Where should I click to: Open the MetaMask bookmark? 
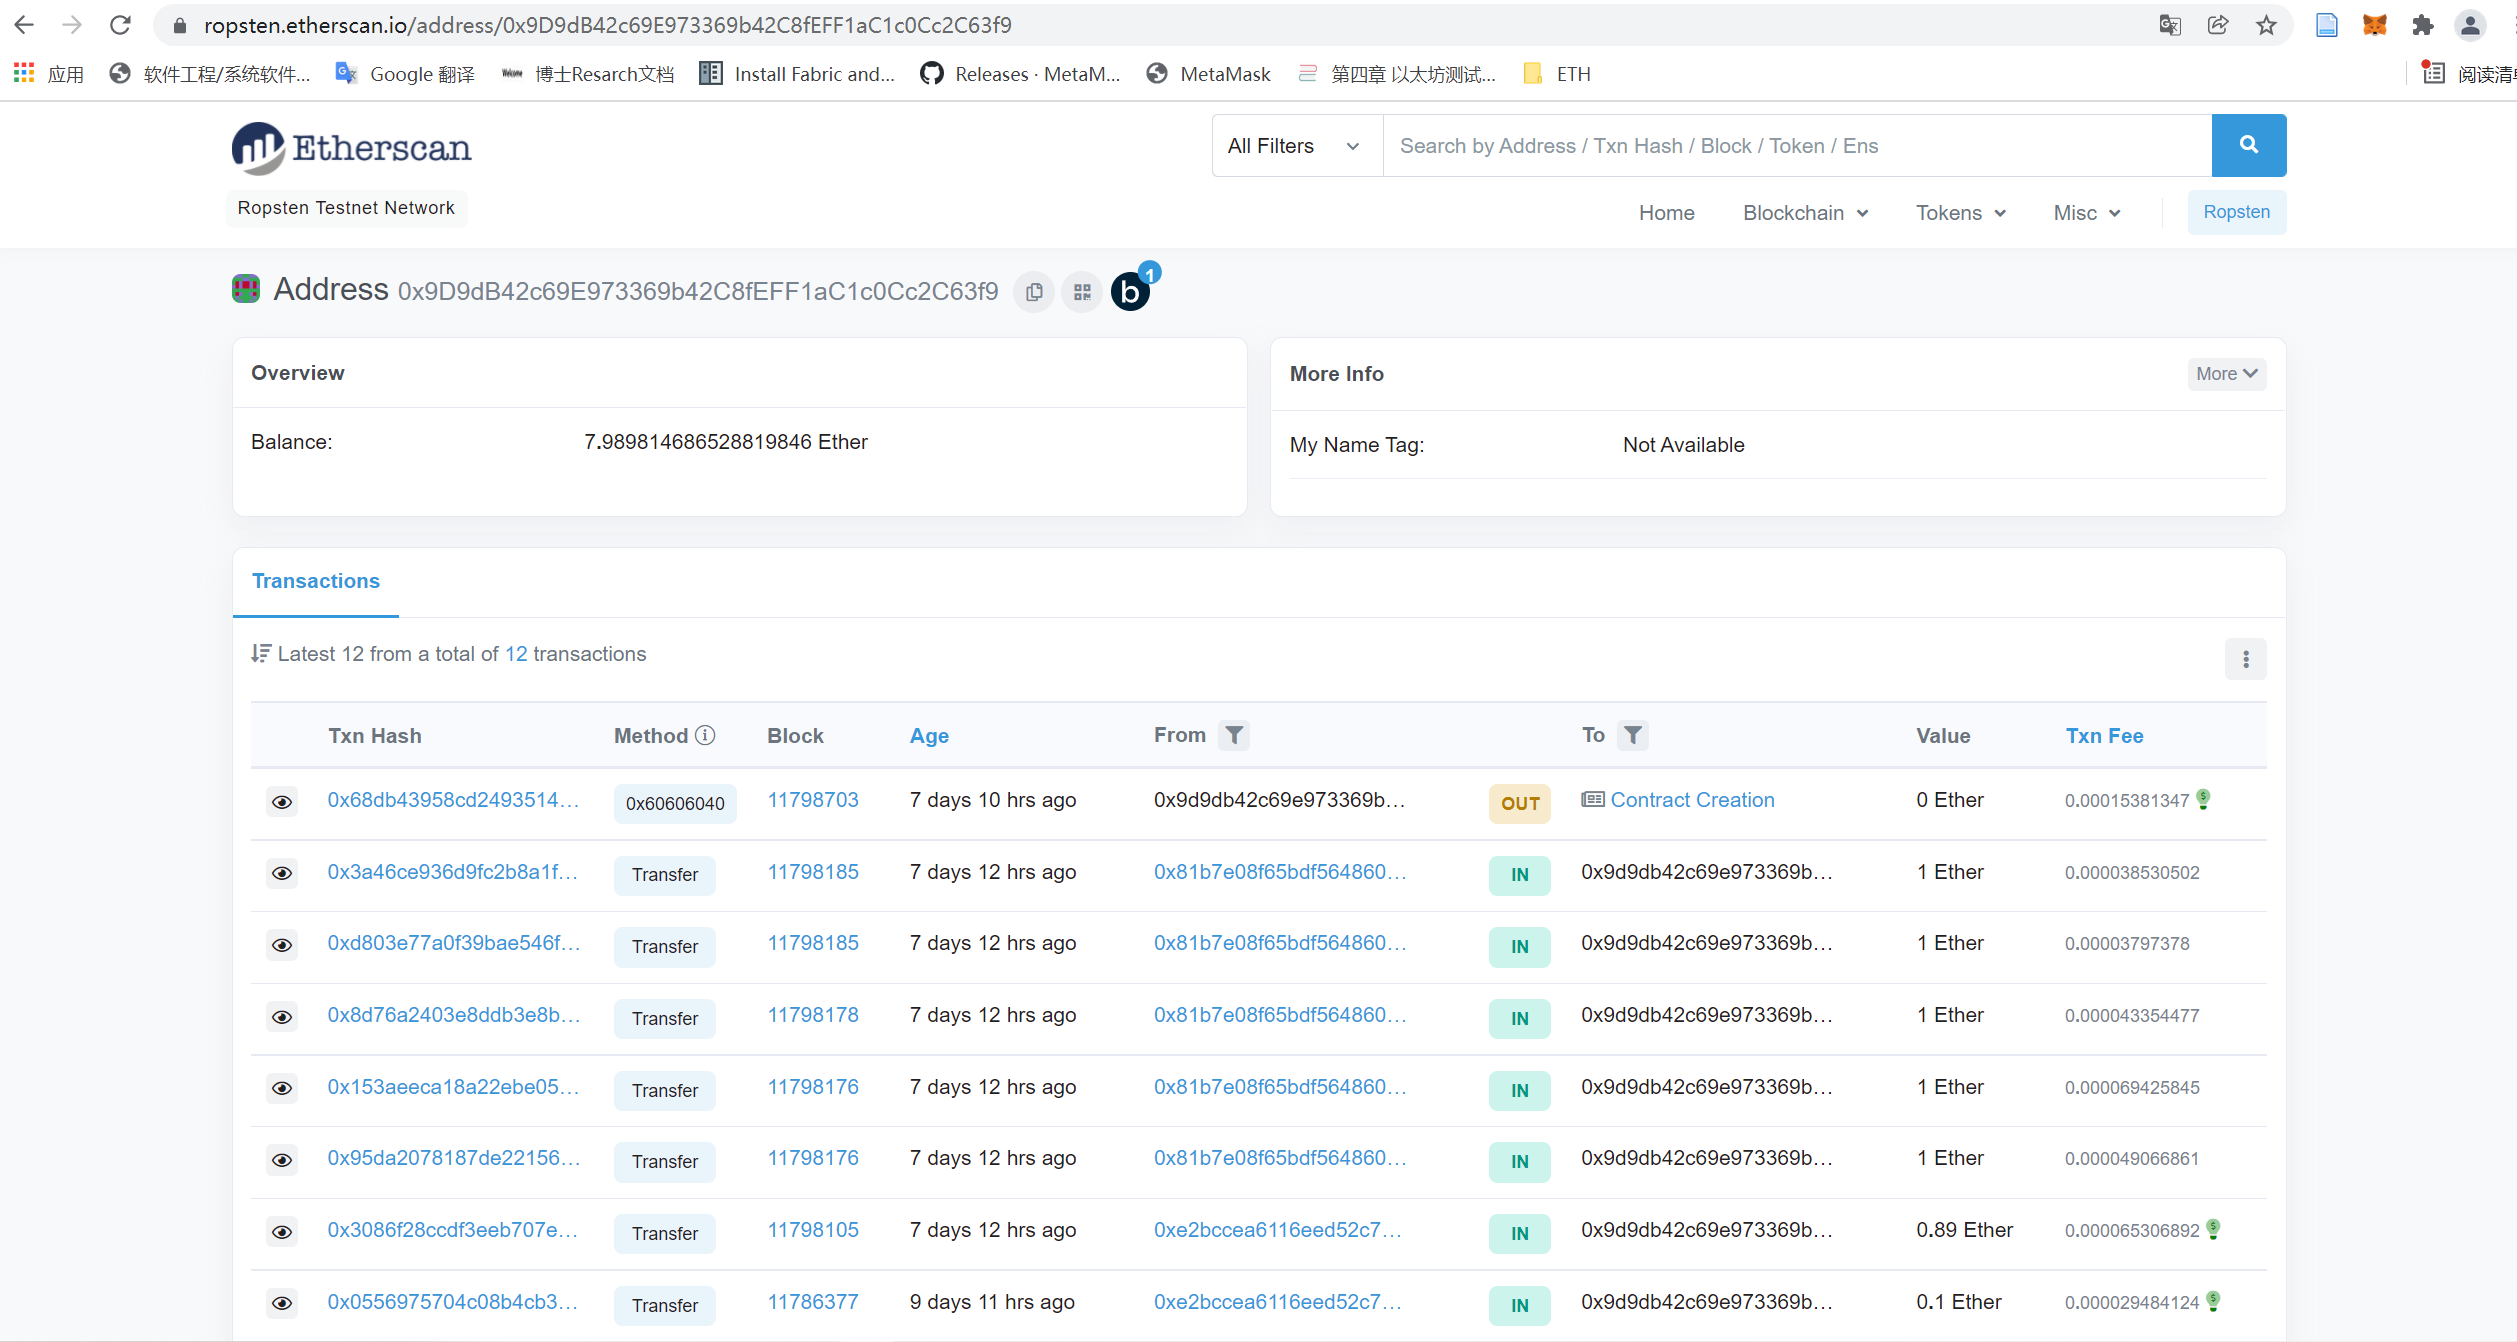pos(1208,74)
